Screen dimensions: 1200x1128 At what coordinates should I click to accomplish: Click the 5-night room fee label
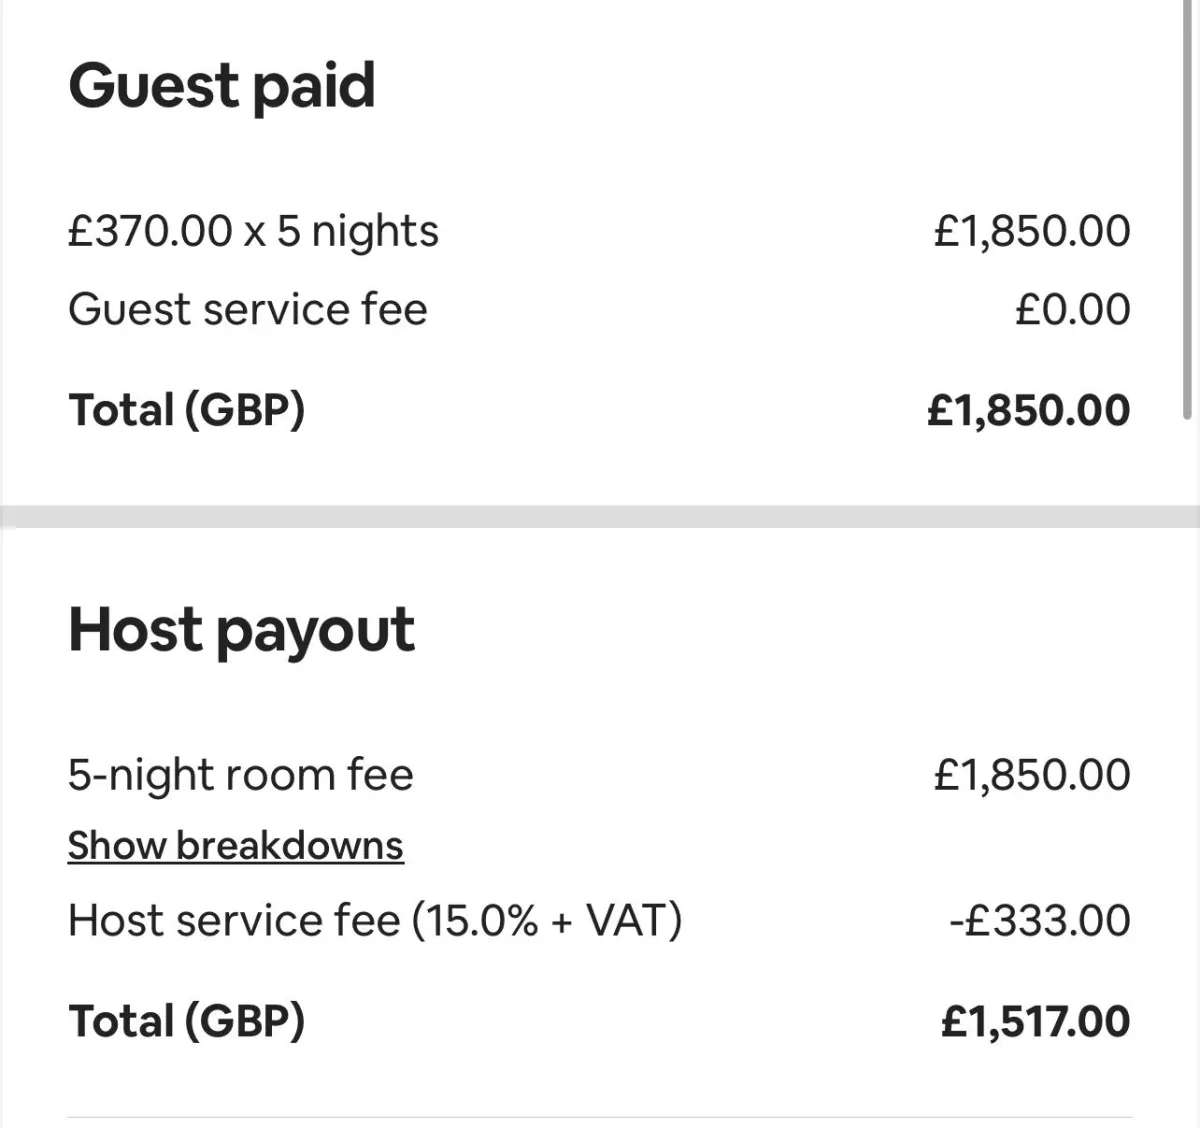coord(240,776)
